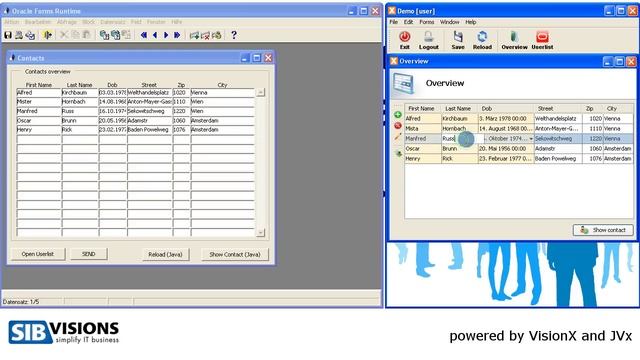Viewport: 640px width, 360px height.
Task: Open the Abfrage menu in Oracle Forms
Action: click(x=67, y=22)
